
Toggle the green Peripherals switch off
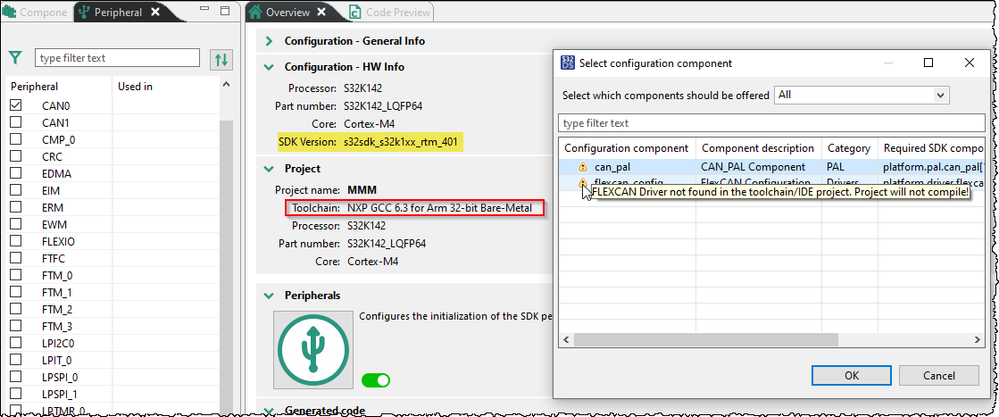[x=376, y=380]
